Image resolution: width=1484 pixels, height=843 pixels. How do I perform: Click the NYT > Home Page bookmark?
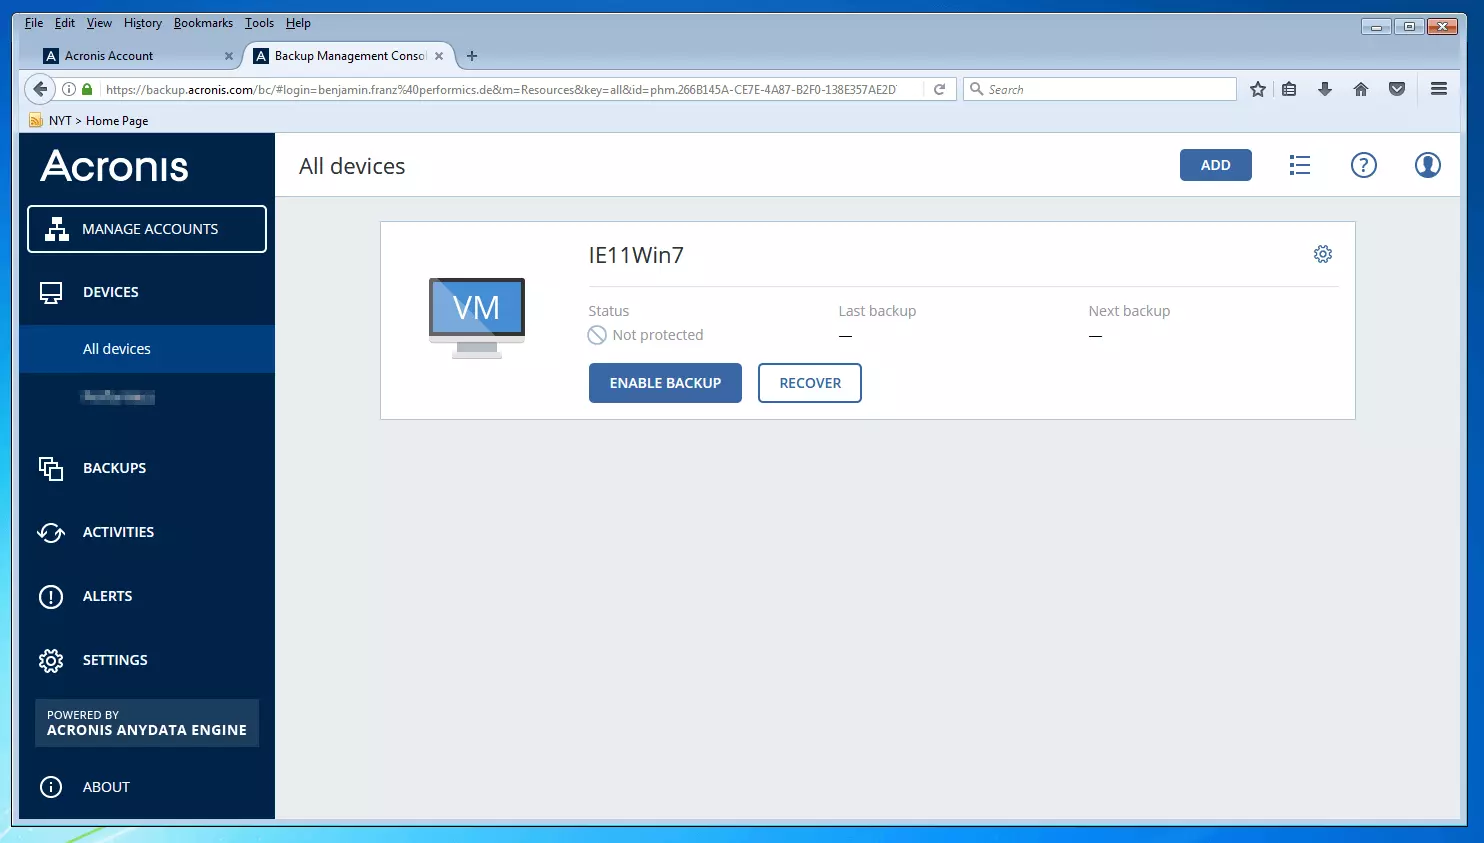click(90, 121)
